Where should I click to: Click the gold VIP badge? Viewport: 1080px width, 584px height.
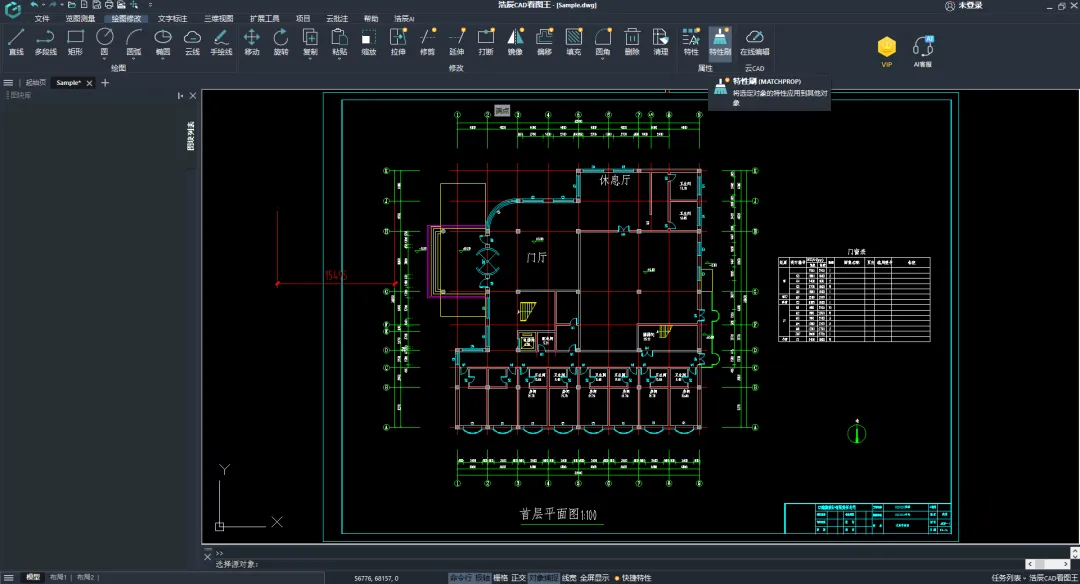coord(886,48)
